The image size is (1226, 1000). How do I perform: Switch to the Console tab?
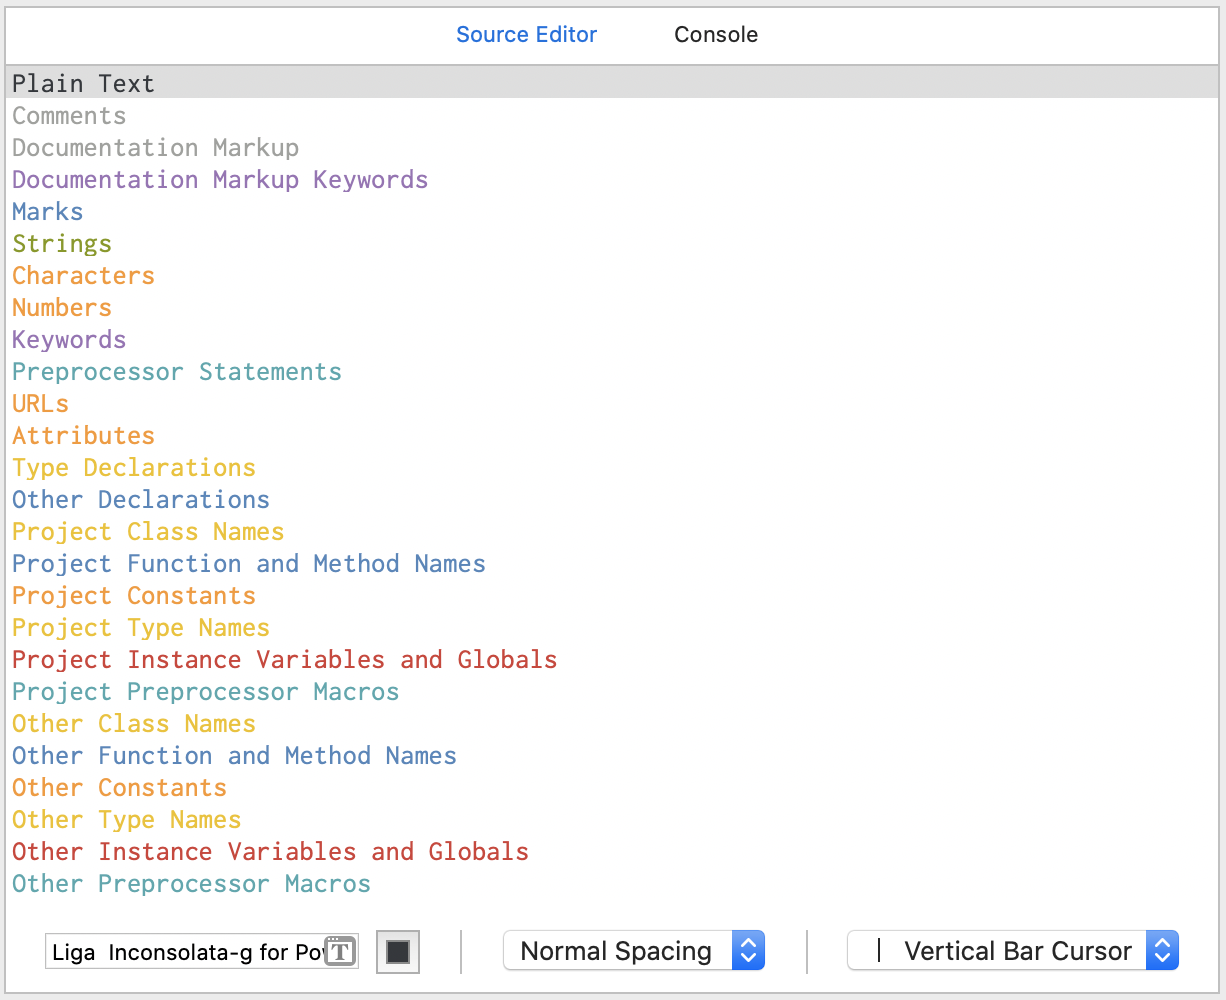coord(715,35)
